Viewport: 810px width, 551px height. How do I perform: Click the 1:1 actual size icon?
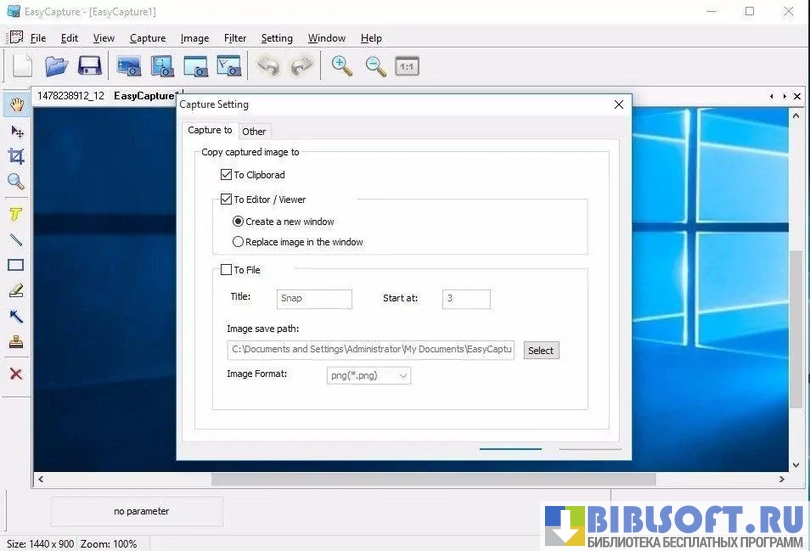(x=406, y=67)
